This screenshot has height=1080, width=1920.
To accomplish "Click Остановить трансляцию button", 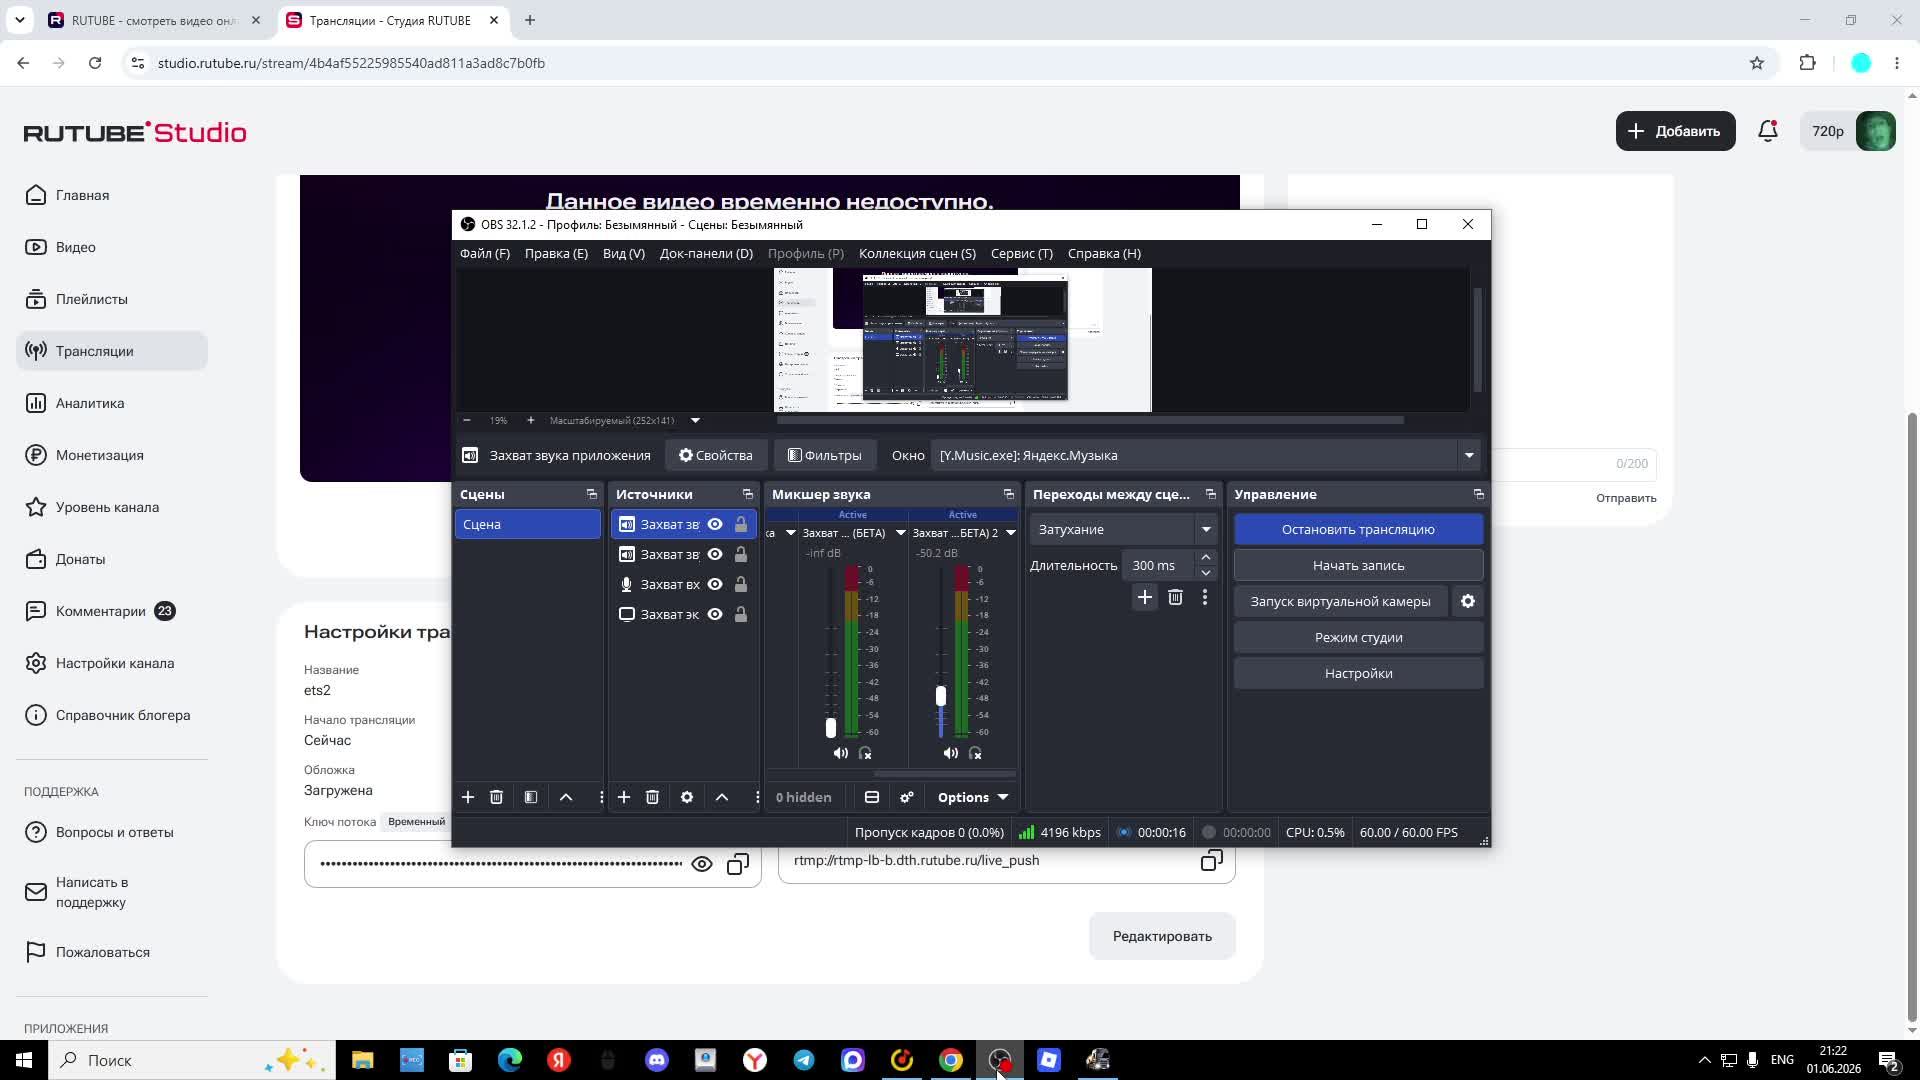I will click(x=1358, y=529).
